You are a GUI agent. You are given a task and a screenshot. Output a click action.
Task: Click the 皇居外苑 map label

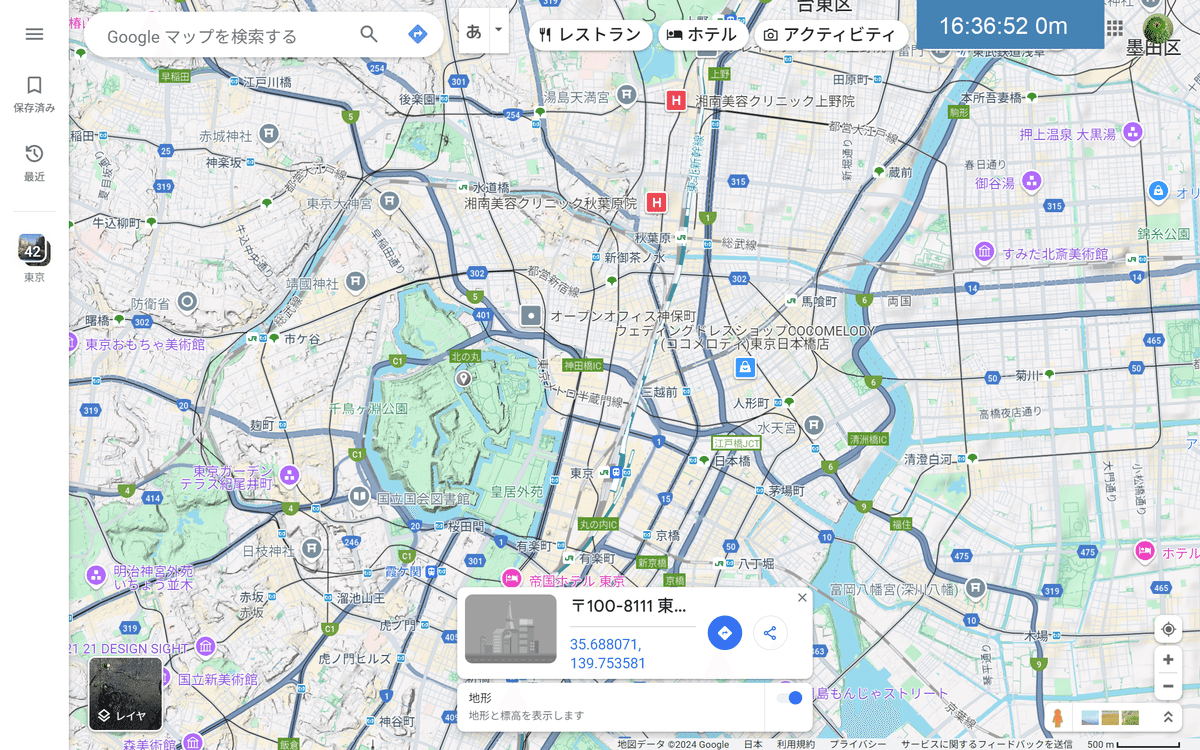click(x=516, y=492)
